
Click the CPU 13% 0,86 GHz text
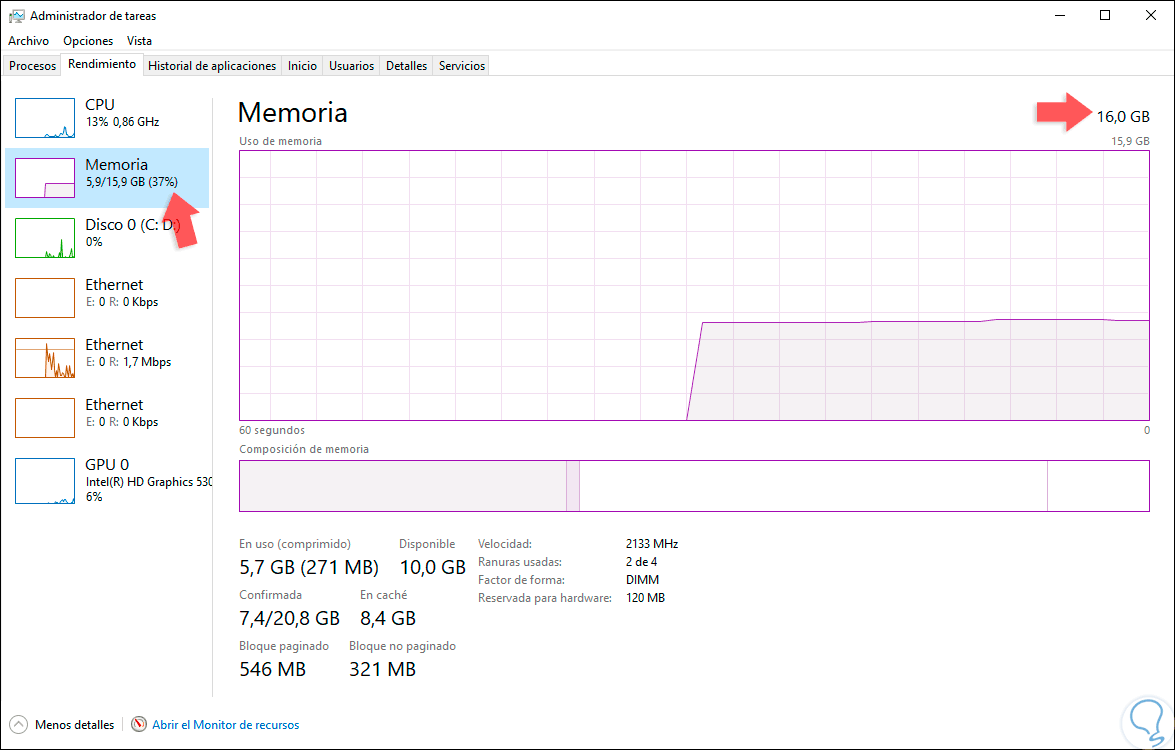[x=122, y=112]
